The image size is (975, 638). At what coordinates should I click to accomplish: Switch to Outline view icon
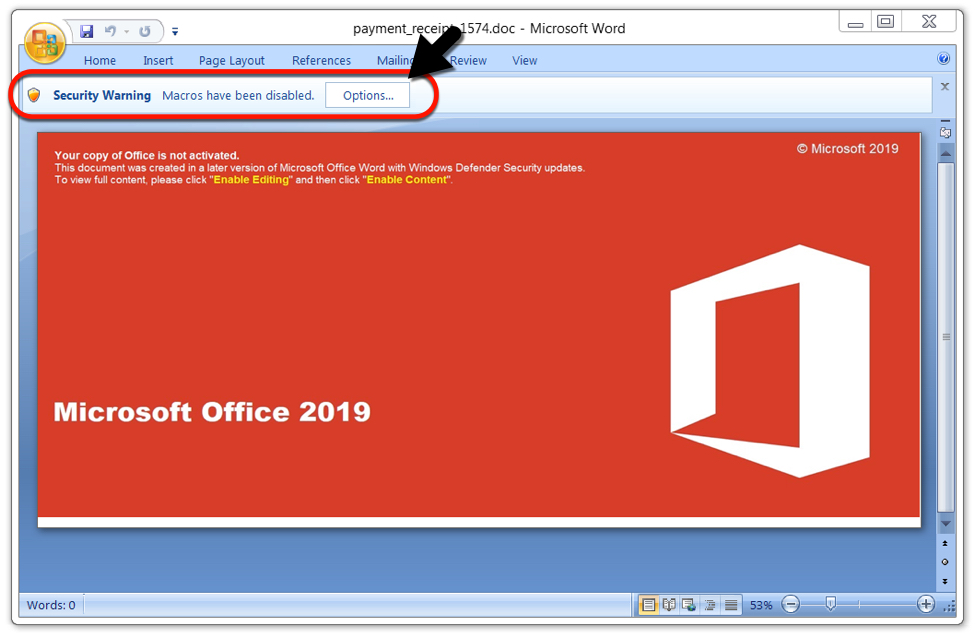pyautogui.click(x=709, y=604)
